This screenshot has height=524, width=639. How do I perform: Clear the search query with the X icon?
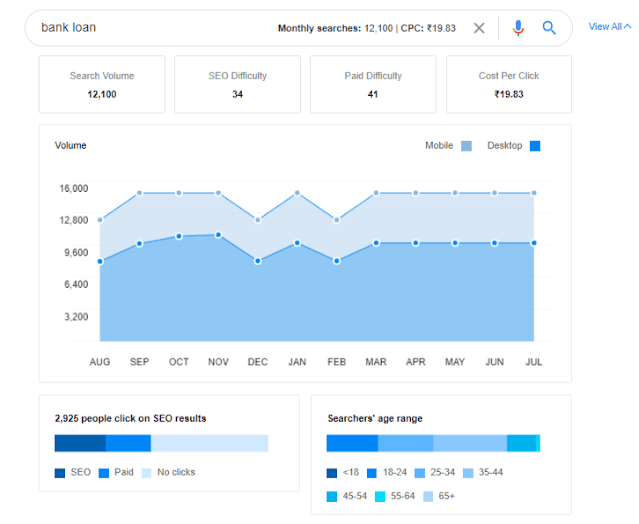click(479, 28)
